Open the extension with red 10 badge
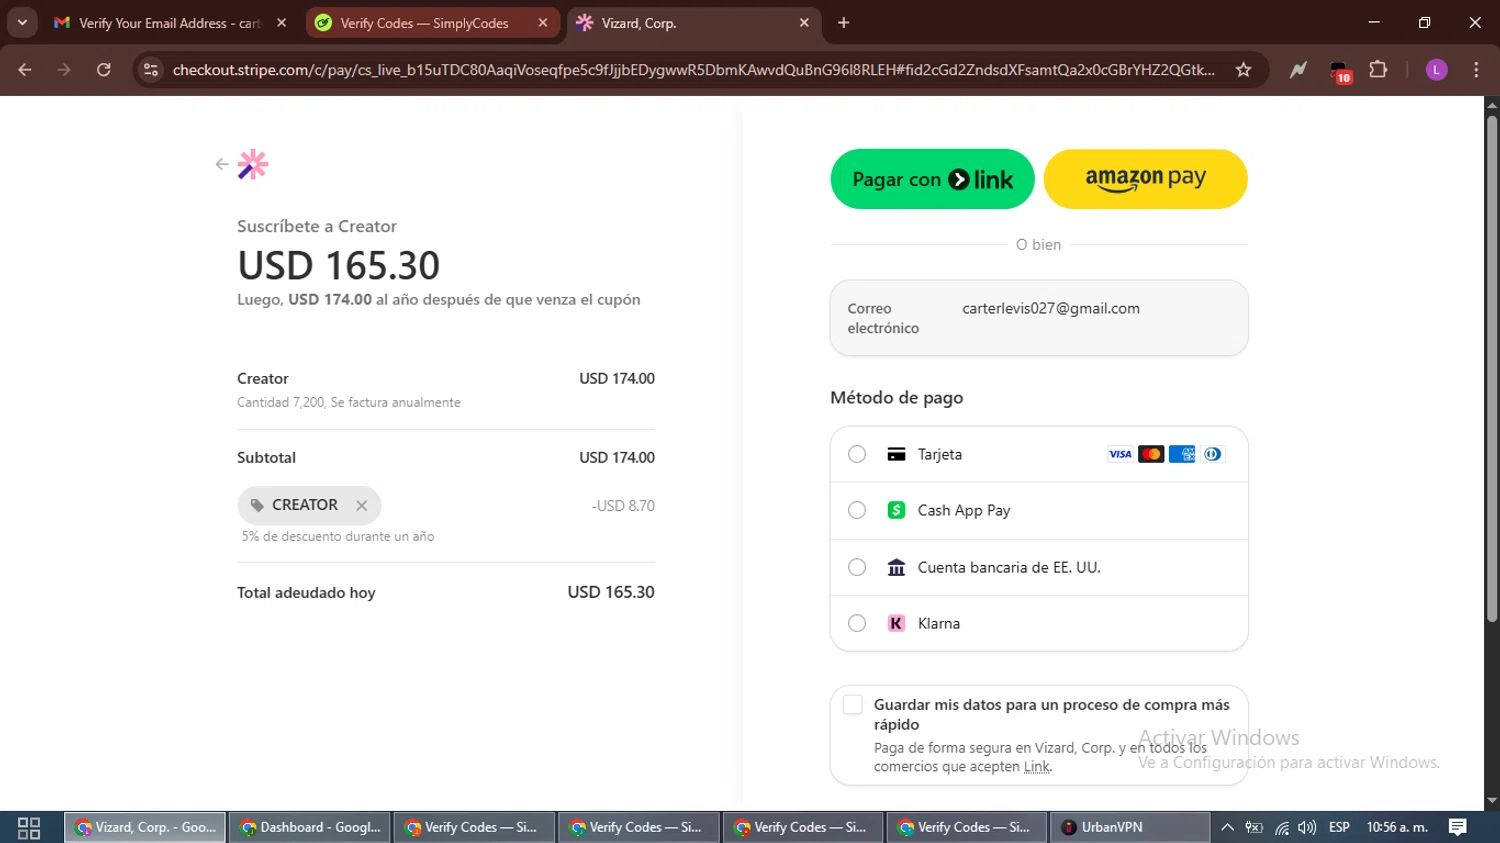1500x843 pixels. click(x=1339, y=71)
